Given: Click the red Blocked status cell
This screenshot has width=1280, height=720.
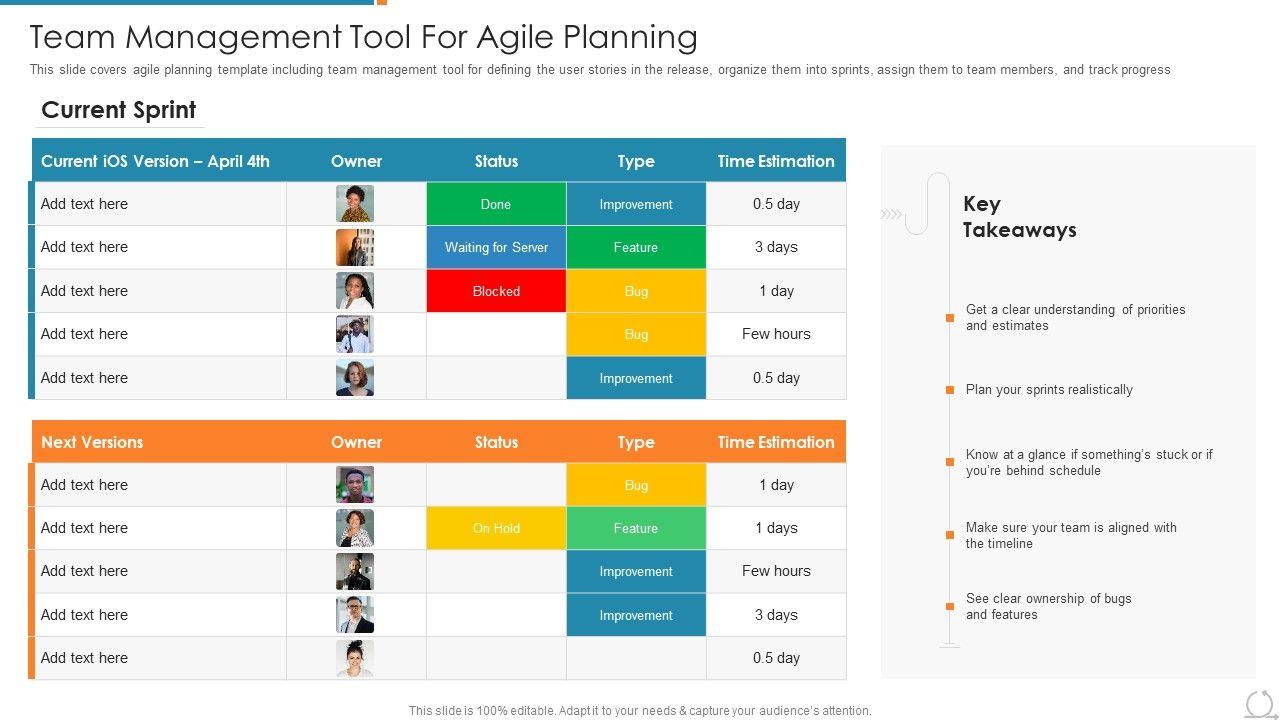Looking at the screenshot, I should (x=496, y=291).
